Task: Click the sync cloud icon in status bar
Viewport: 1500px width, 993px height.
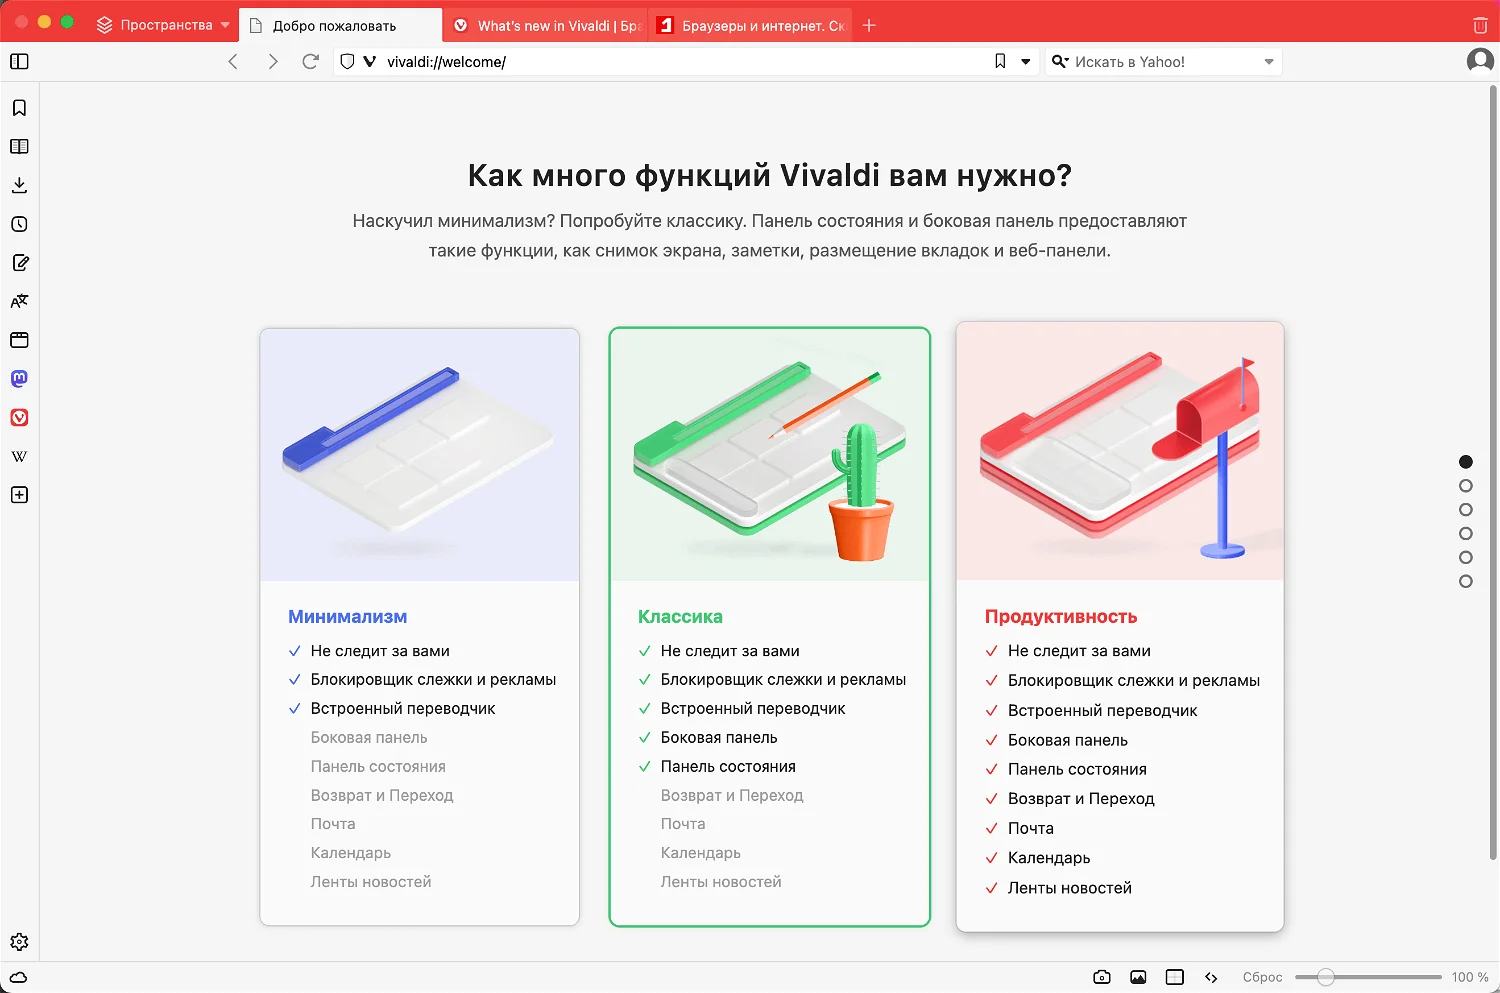Action: click(19, 977)
